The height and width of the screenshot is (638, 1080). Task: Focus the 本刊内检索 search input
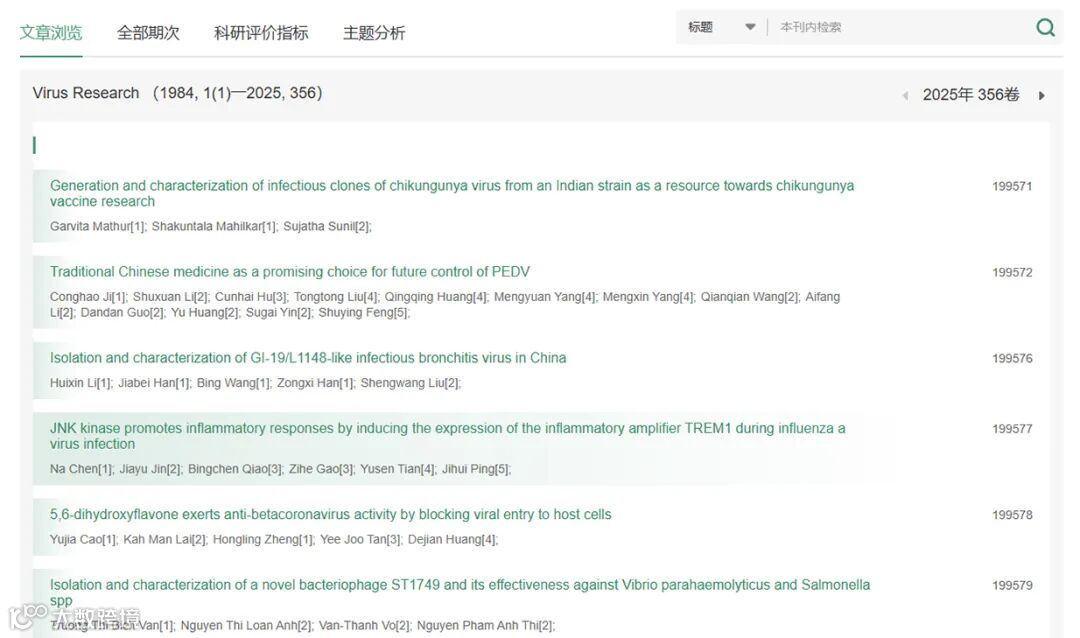(x=902, y=28)
